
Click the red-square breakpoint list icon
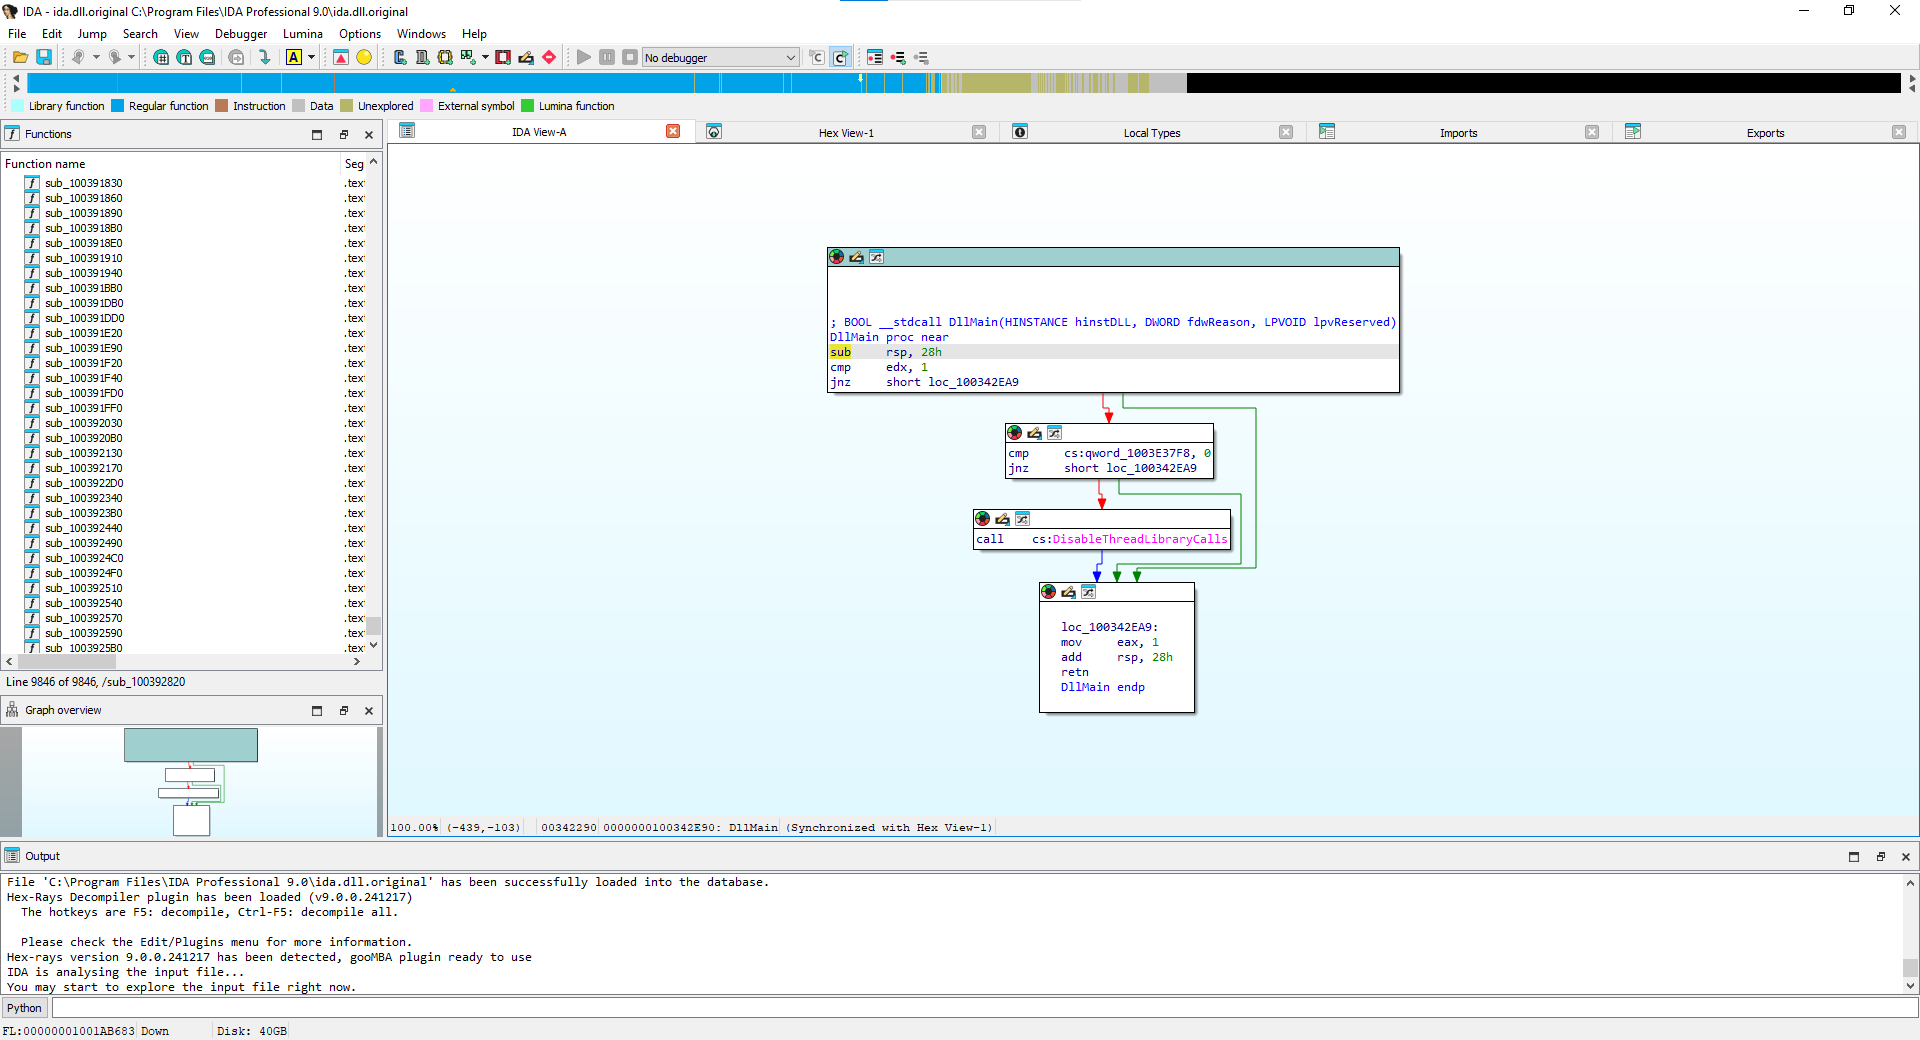(503, 57)
